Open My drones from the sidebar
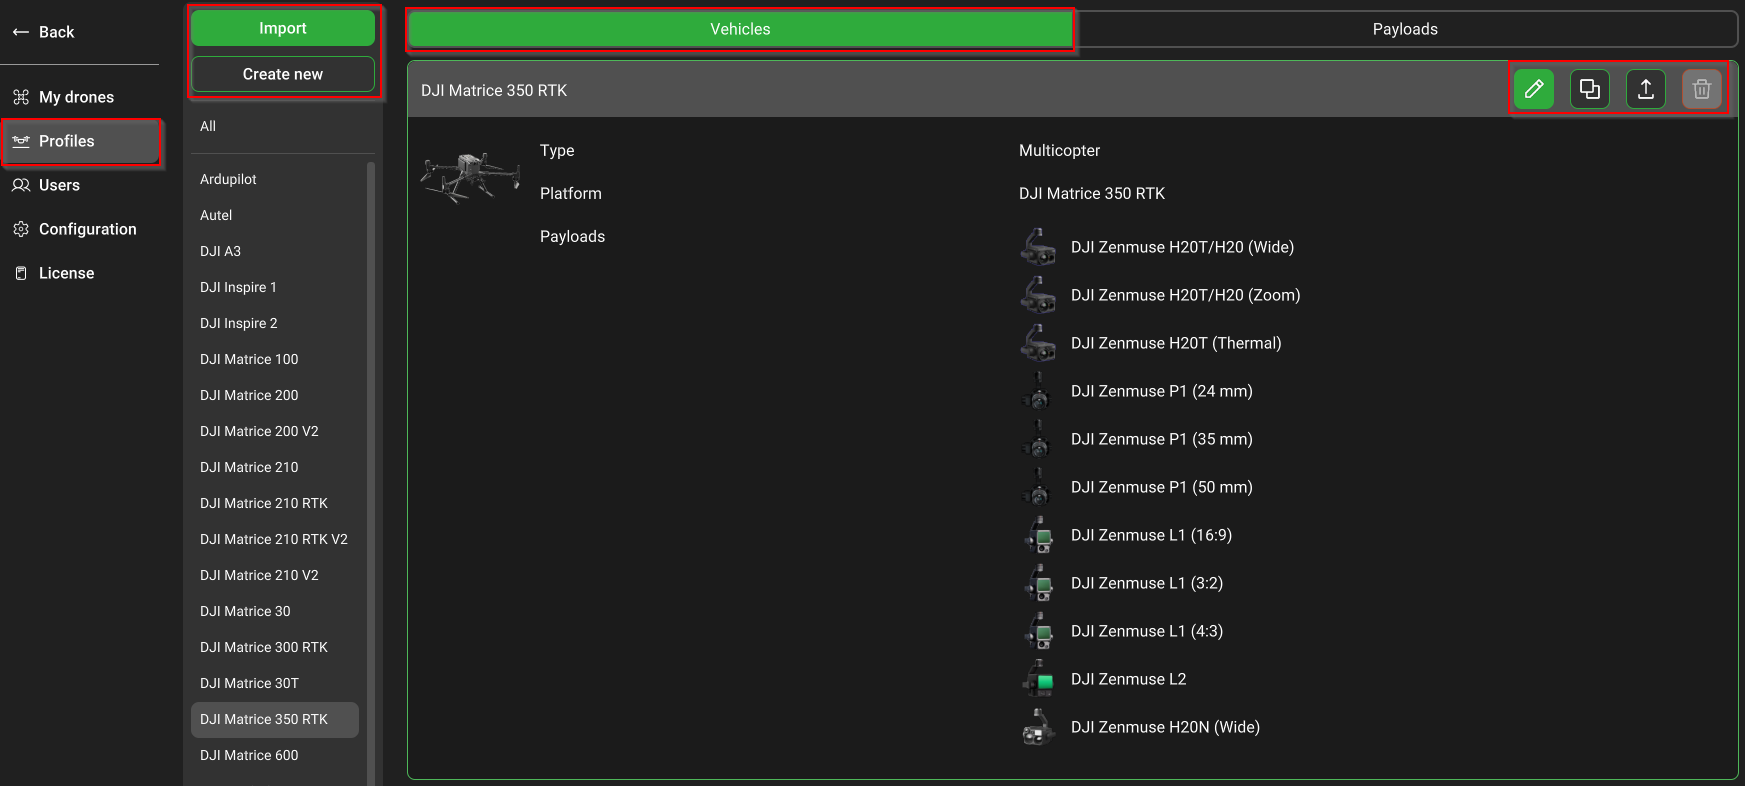This screenshot has width=1745, height=786. coord(76,97)
